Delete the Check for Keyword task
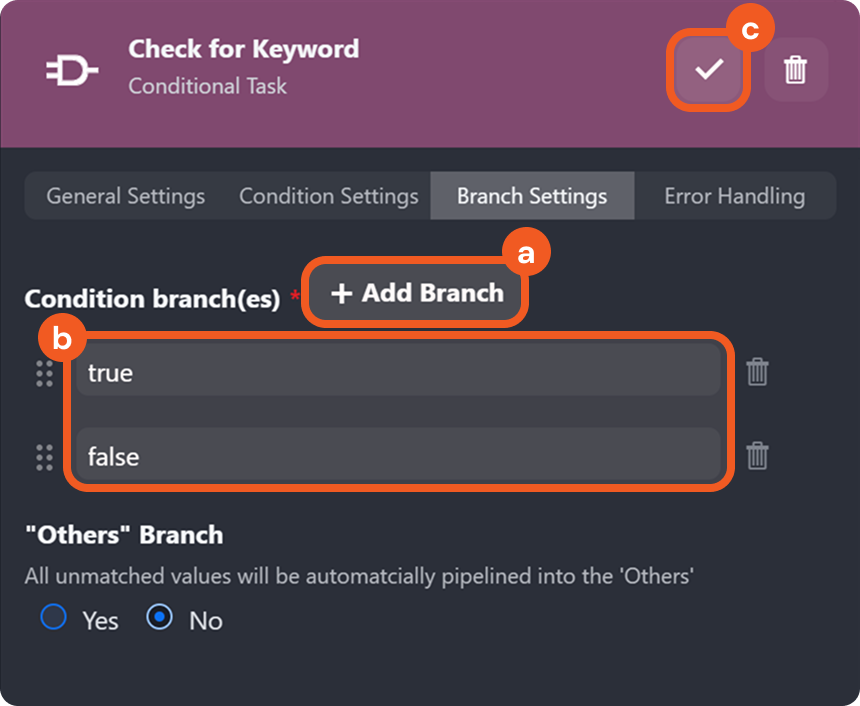This screenshot has height=706, width=860. point(796,70)
